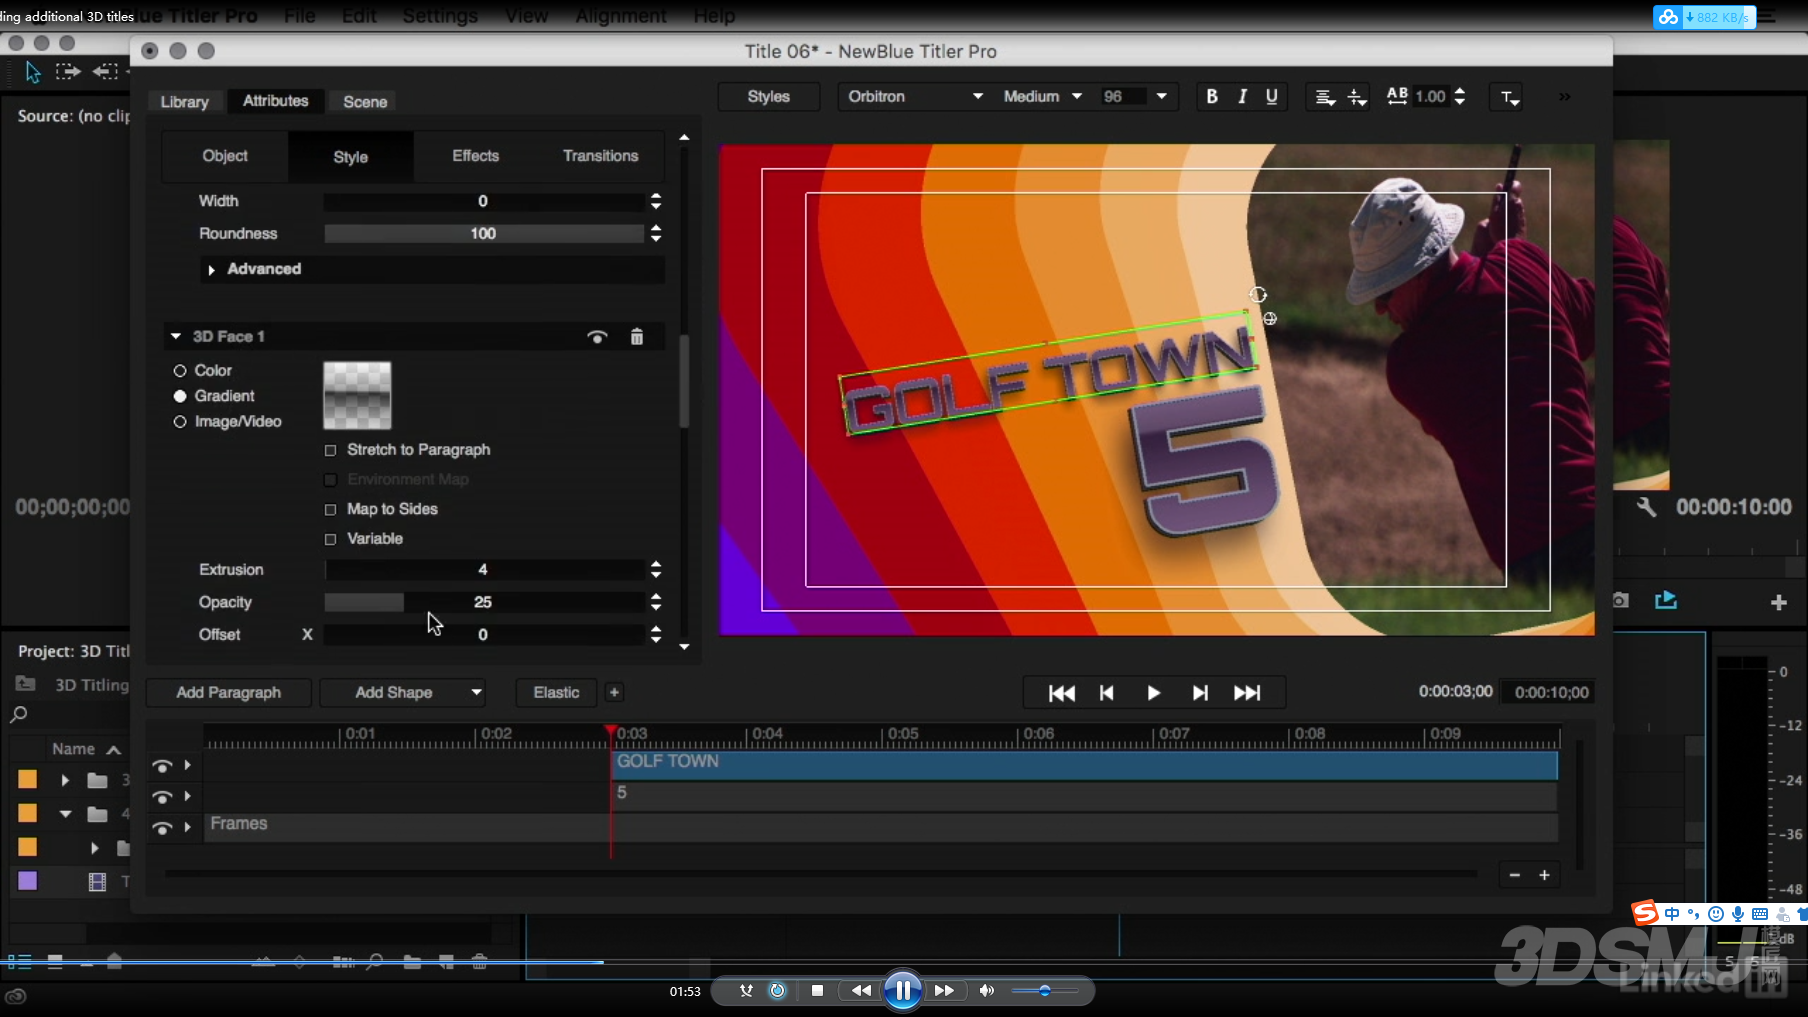Stop the video player playback
The image size is (1808, 1017).
817,991
